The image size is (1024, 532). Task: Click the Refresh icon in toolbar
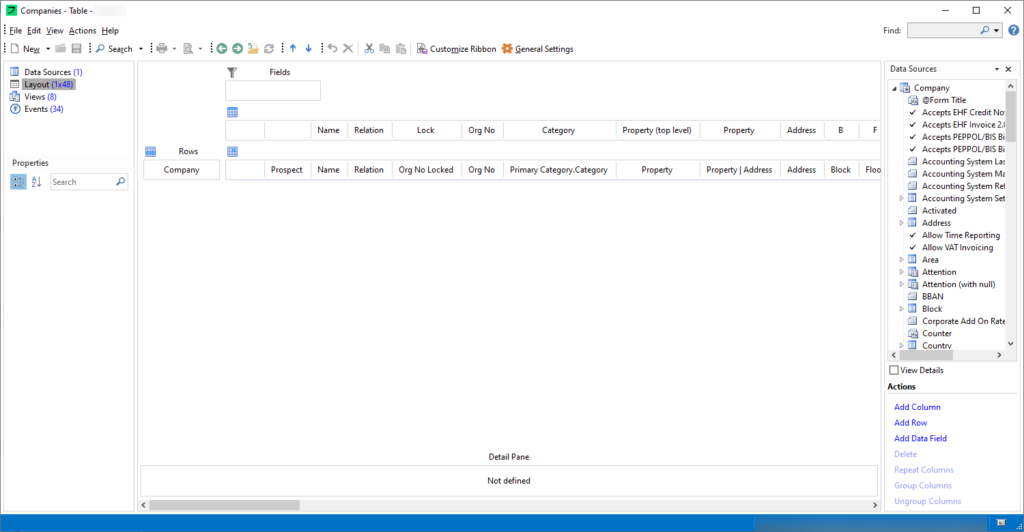(x=269, y=49)
